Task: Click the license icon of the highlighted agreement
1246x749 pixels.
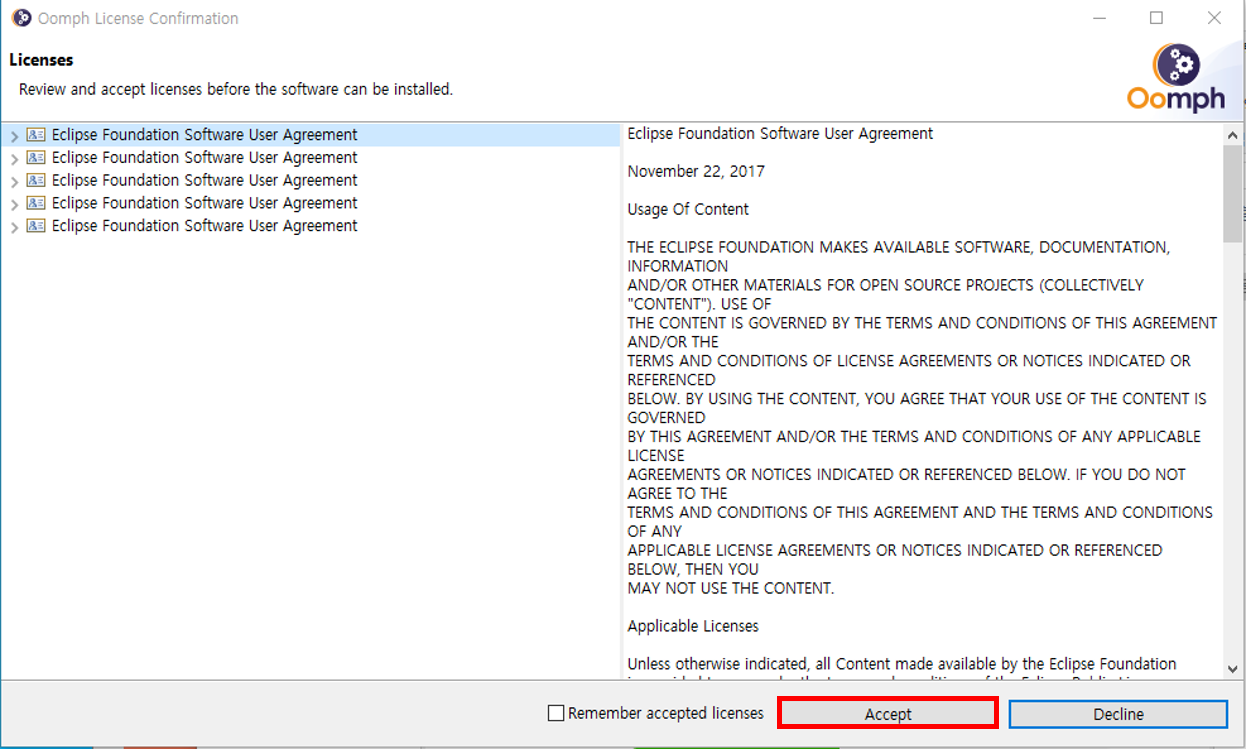Action: point(36,134)
